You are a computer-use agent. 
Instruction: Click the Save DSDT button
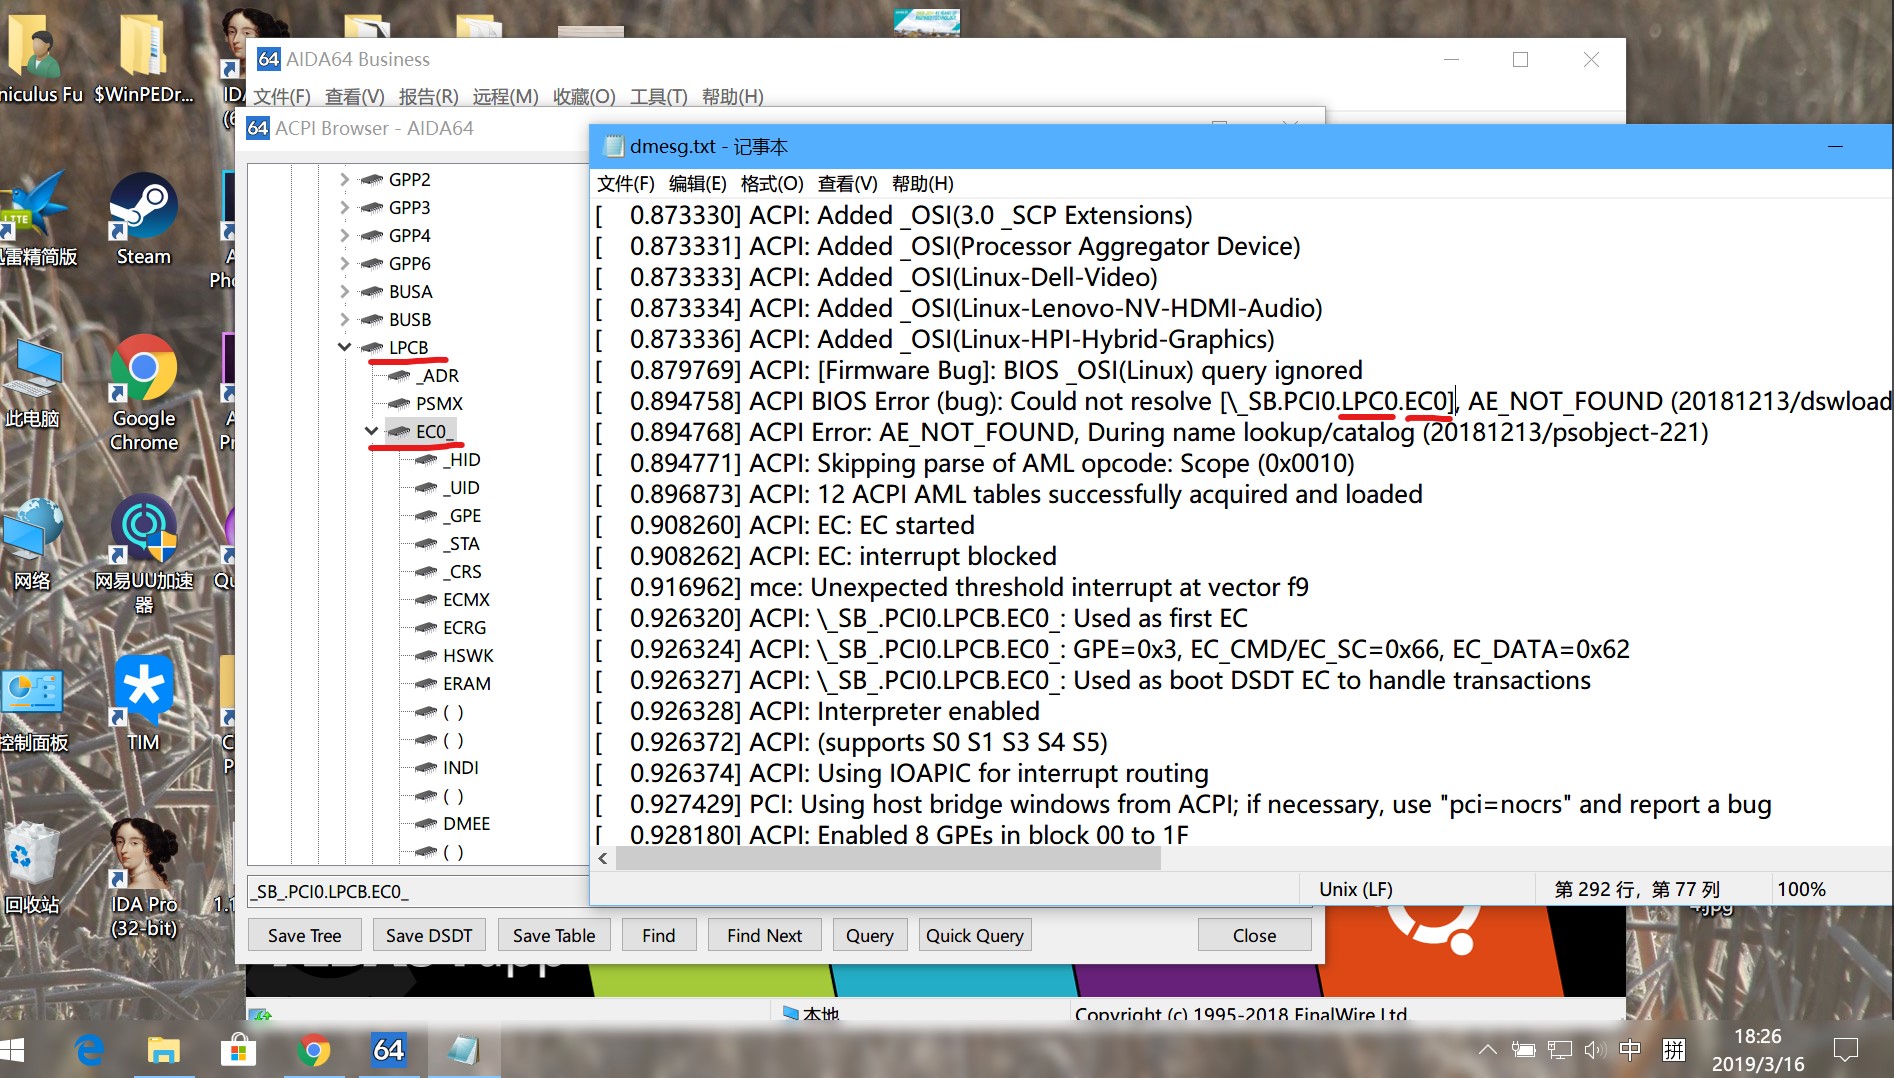pos(428,935)
